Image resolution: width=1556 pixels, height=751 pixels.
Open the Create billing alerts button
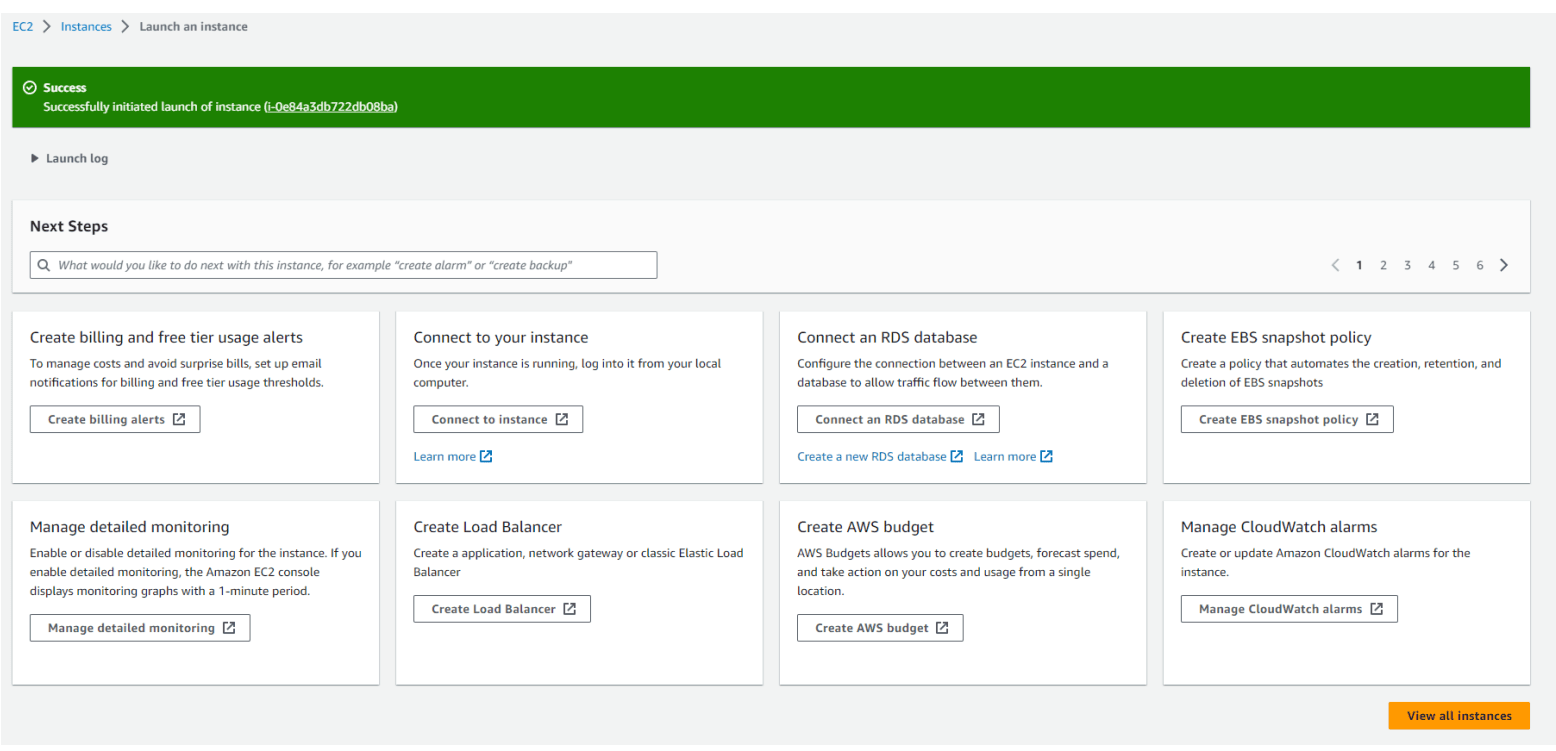pos(115,420)
